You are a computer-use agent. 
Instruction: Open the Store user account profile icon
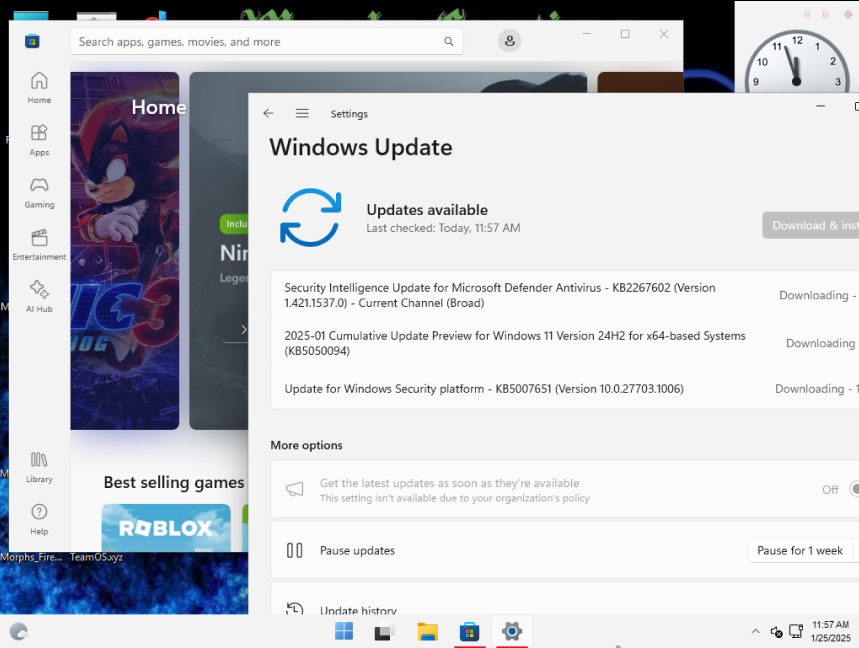tap(509, 41)
